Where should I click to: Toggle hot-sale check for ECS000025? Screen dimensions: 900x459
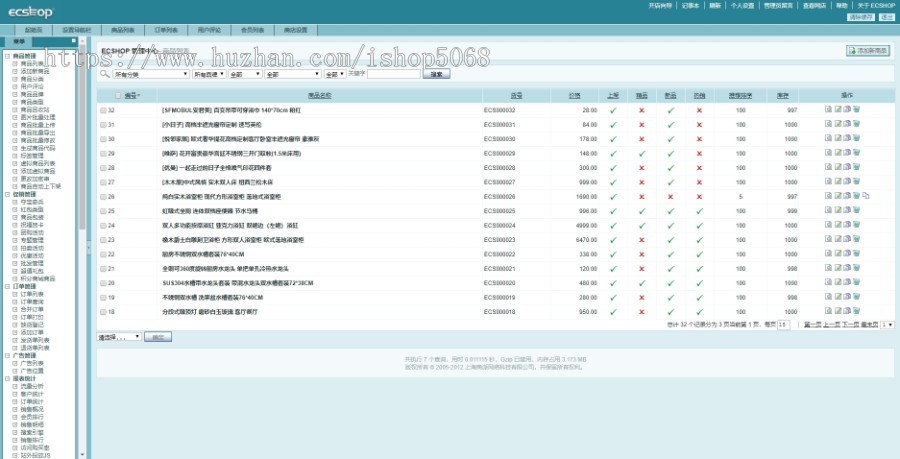[699, 211]
